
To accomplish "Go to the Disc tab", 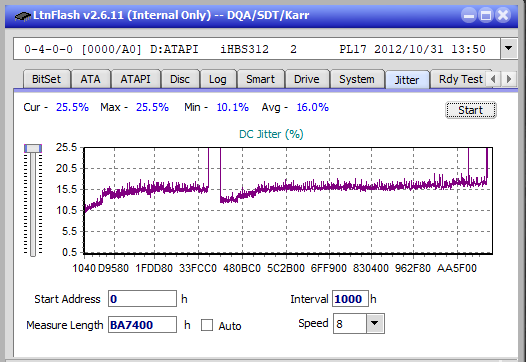I will tap(180, 79).
